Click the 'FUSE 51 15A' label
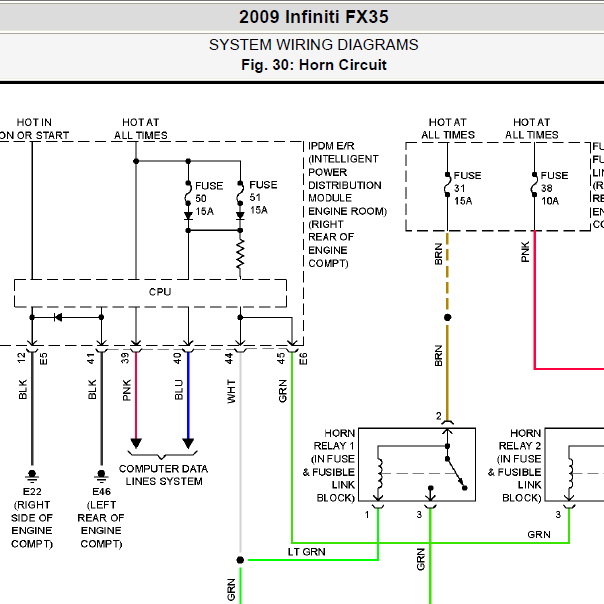 point(263,197)
